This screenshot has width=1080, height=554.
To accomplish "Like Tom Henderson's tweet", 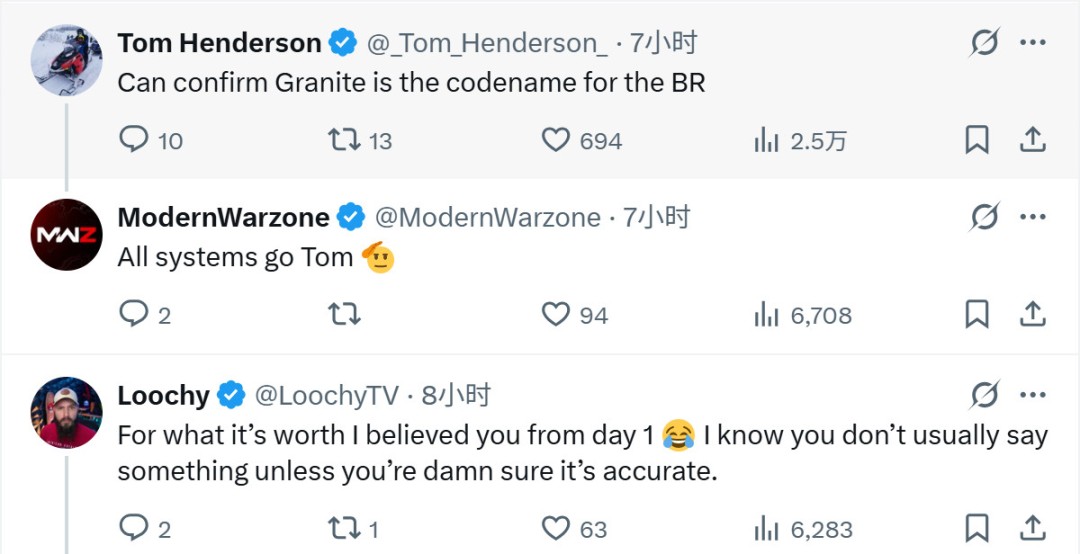I will tap(556, 140).
